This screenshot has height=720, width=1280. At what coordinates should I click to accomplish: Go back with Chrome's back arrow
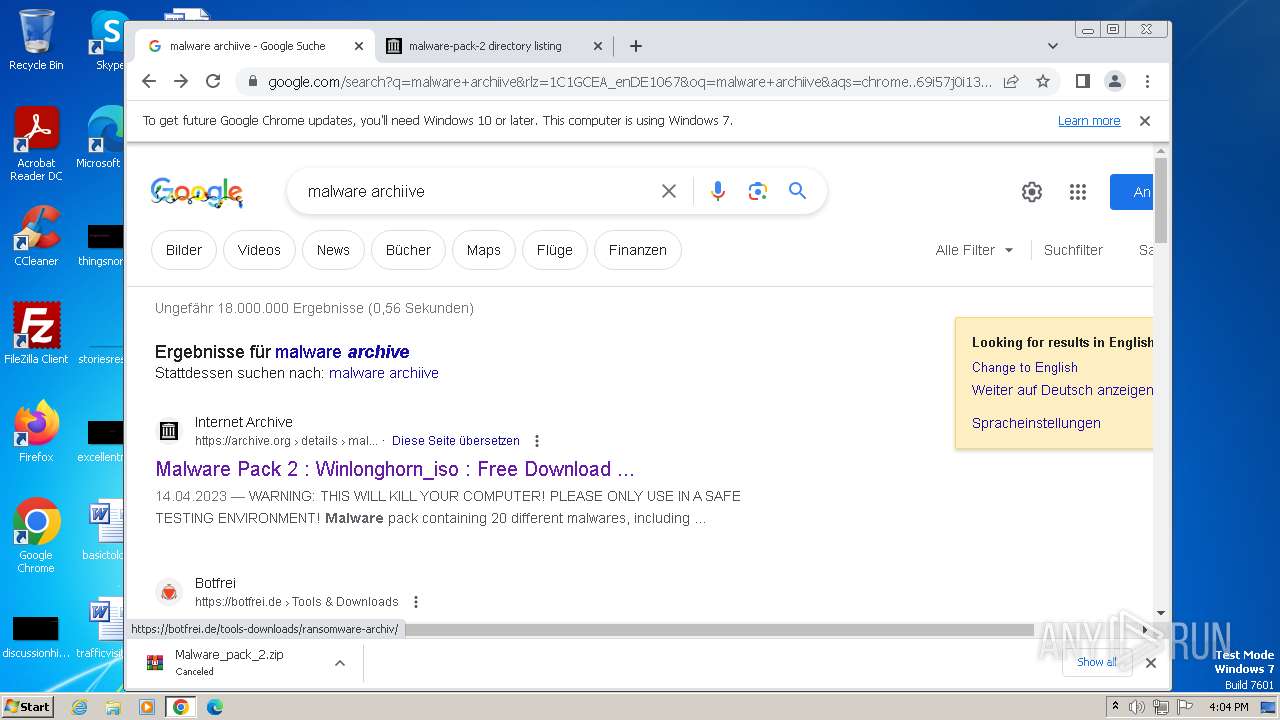[149, 81]
